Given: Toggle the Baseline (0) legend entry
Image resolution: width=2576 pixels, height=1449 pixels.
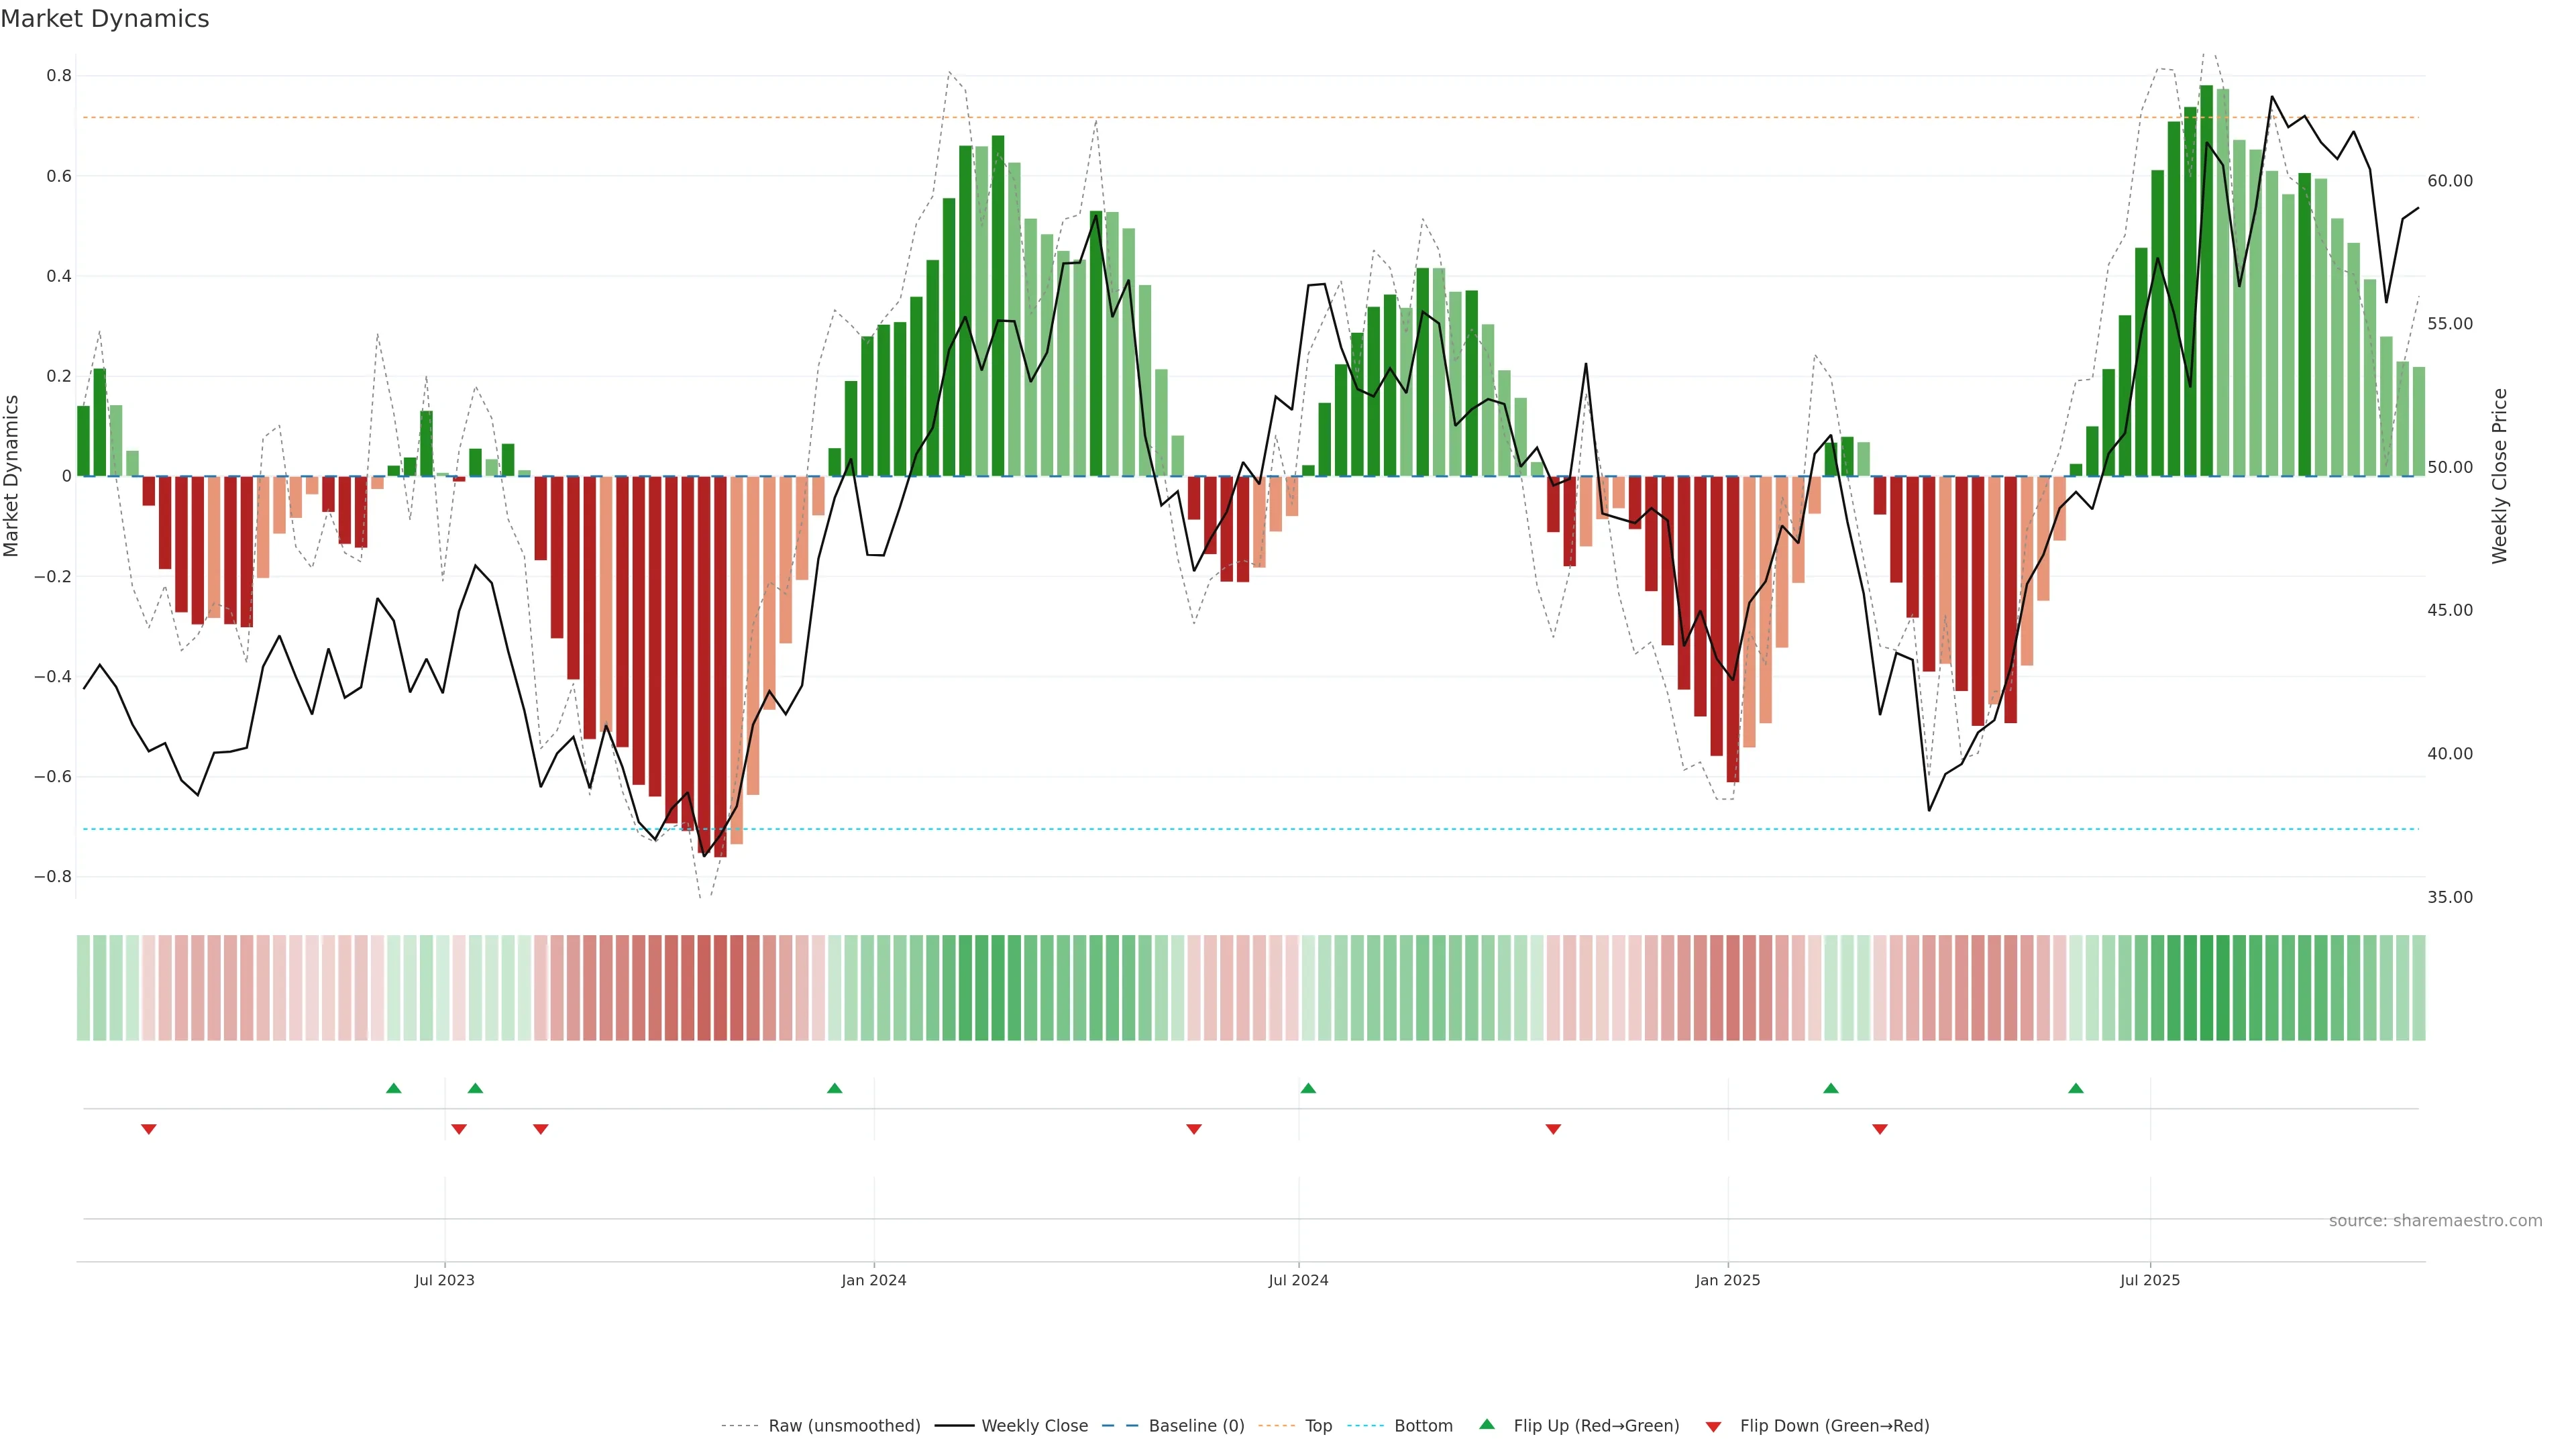Looking at the screenshot, I should point(1196,1426).
